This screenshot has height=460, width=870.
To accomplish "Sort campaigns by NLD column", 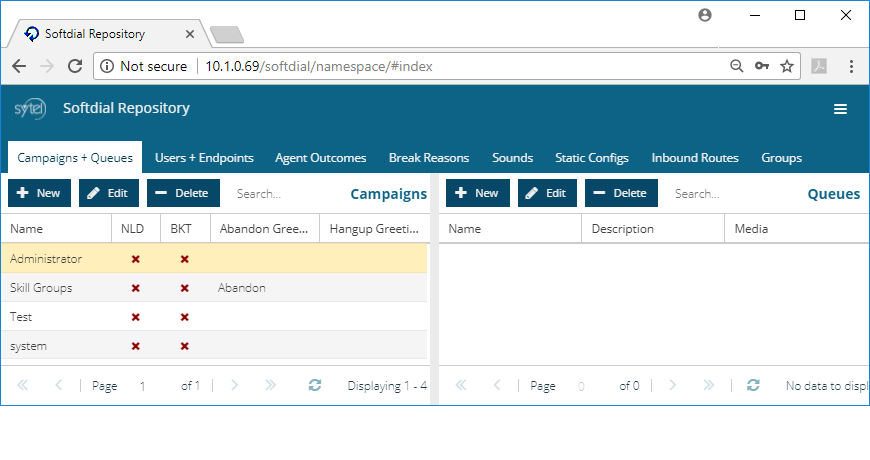I will (x=136, y=229).
